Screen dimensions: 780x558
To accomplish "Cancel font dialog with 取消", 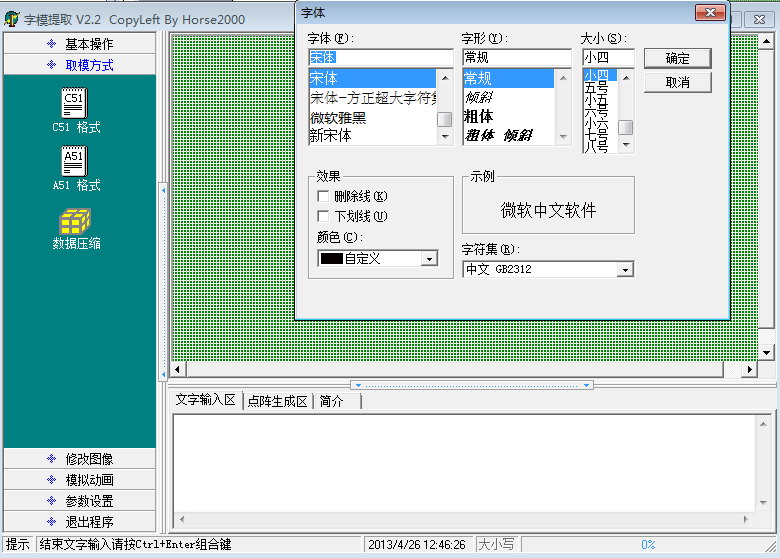I will 678,83.
